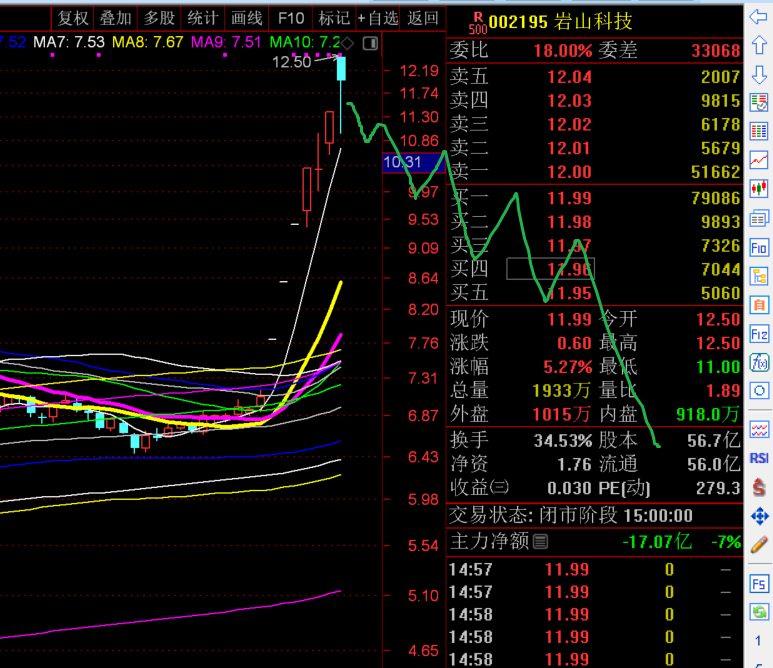Switch to candlestick chart icon
The height and width of the screenshot is (668, 773).
[x=759, y=189]
